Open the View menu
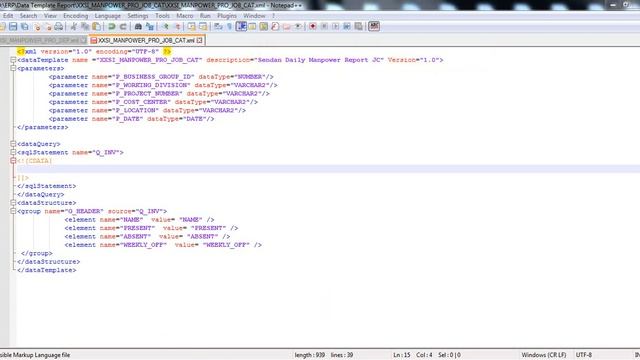 pos(50,16)
